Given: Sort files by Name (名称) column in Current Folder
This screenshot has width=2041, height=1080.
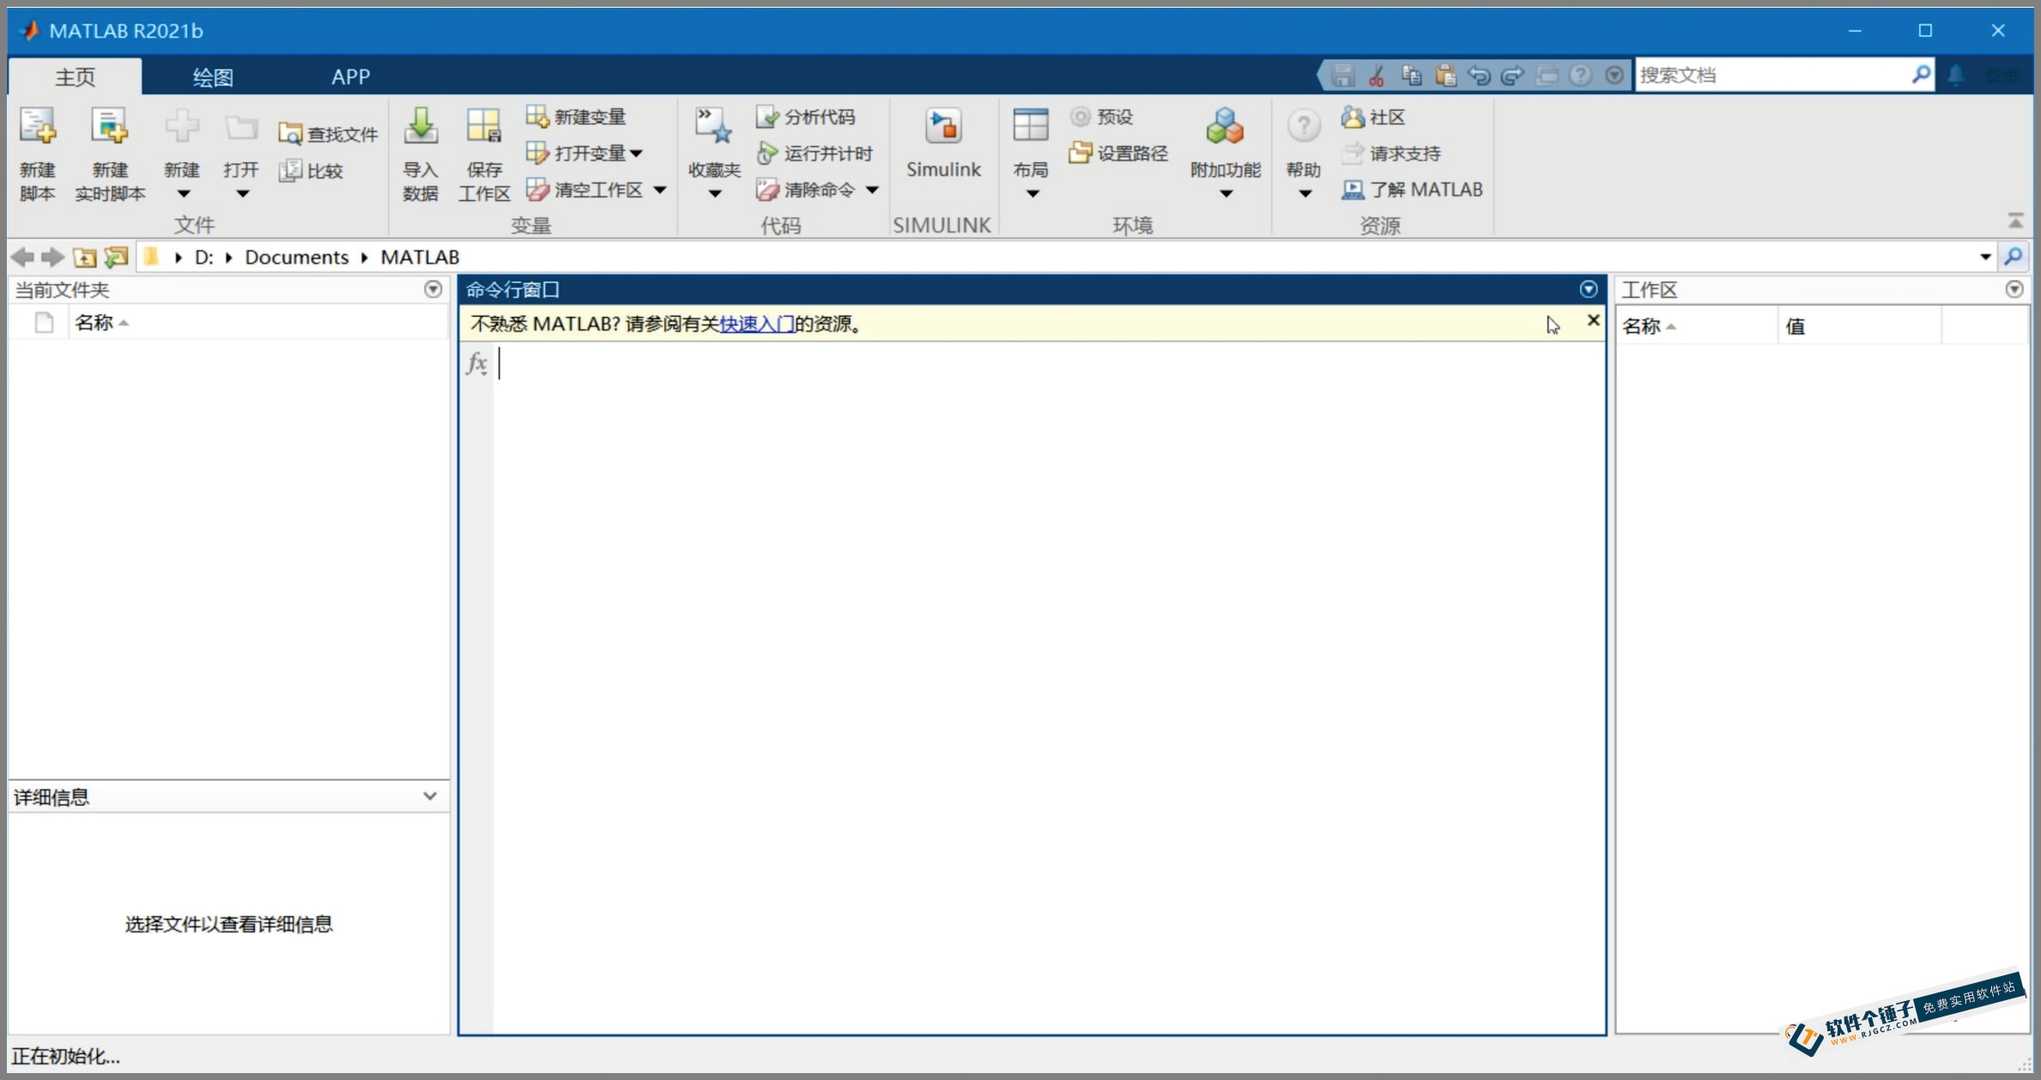Looking at the screenshot, I should [259, 323].
